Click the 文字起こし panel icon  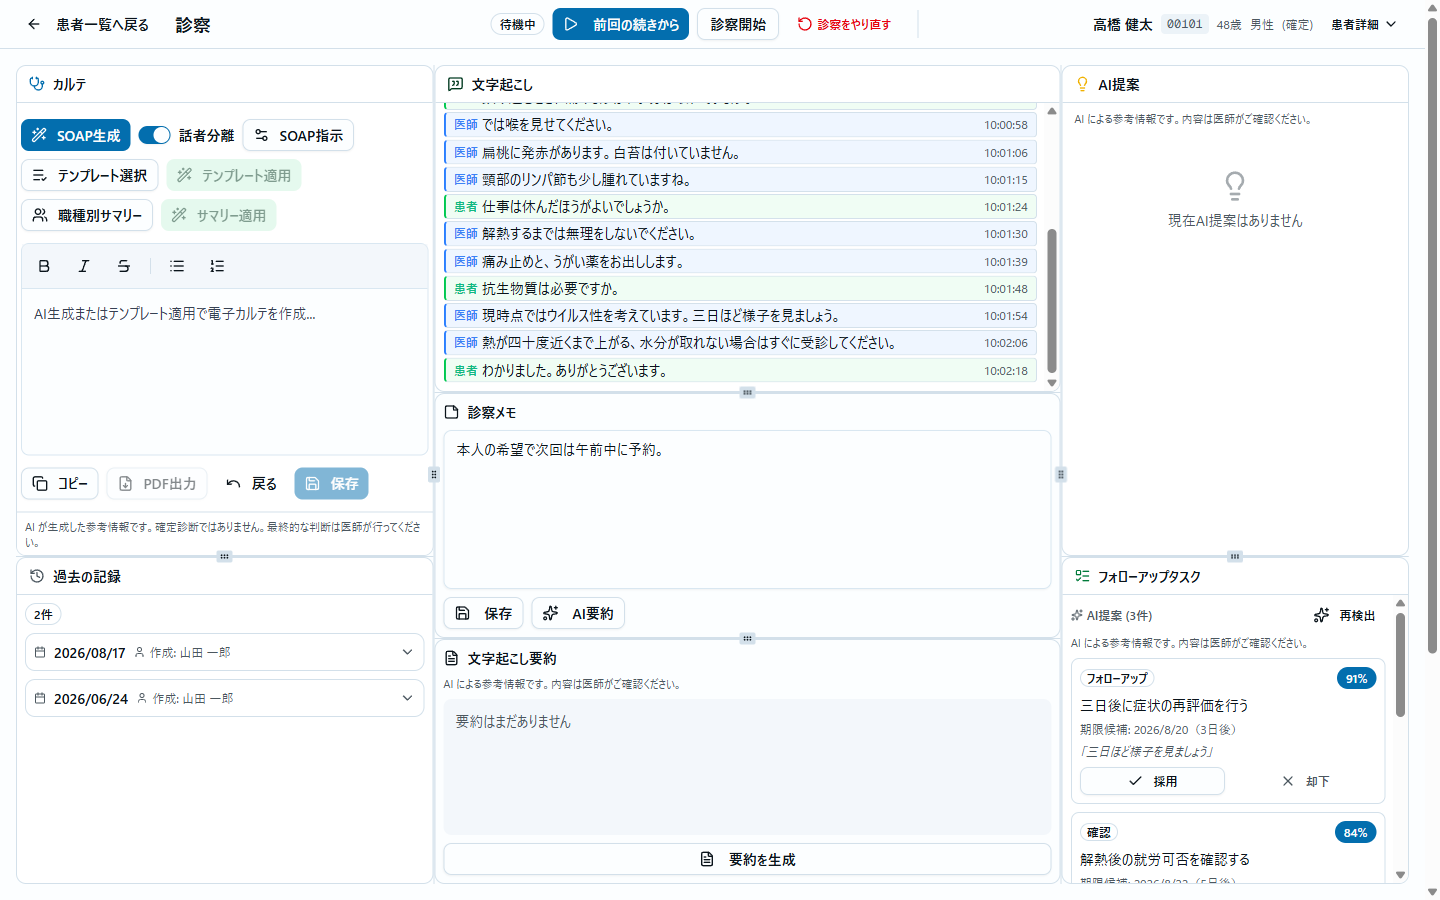(x=455, y=84)
